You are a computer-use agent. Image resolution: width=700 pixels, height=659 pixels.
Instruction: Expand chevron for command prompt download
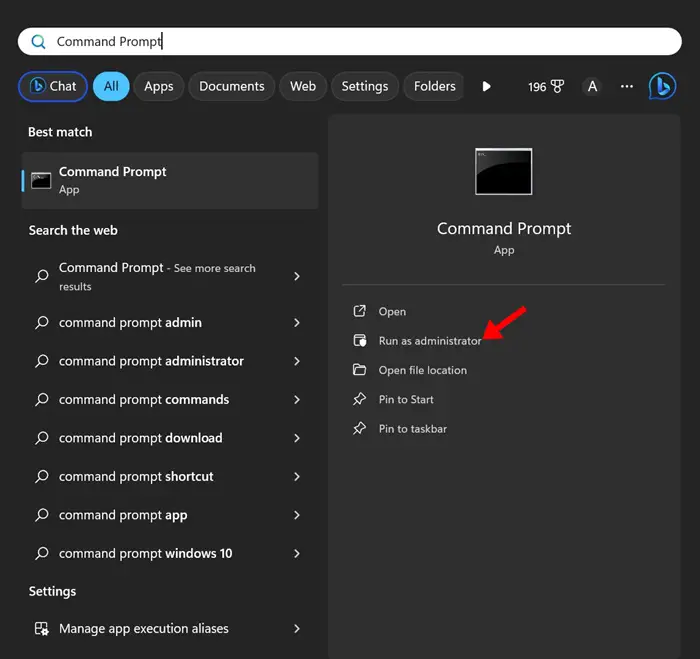click(x=297, y=438)
